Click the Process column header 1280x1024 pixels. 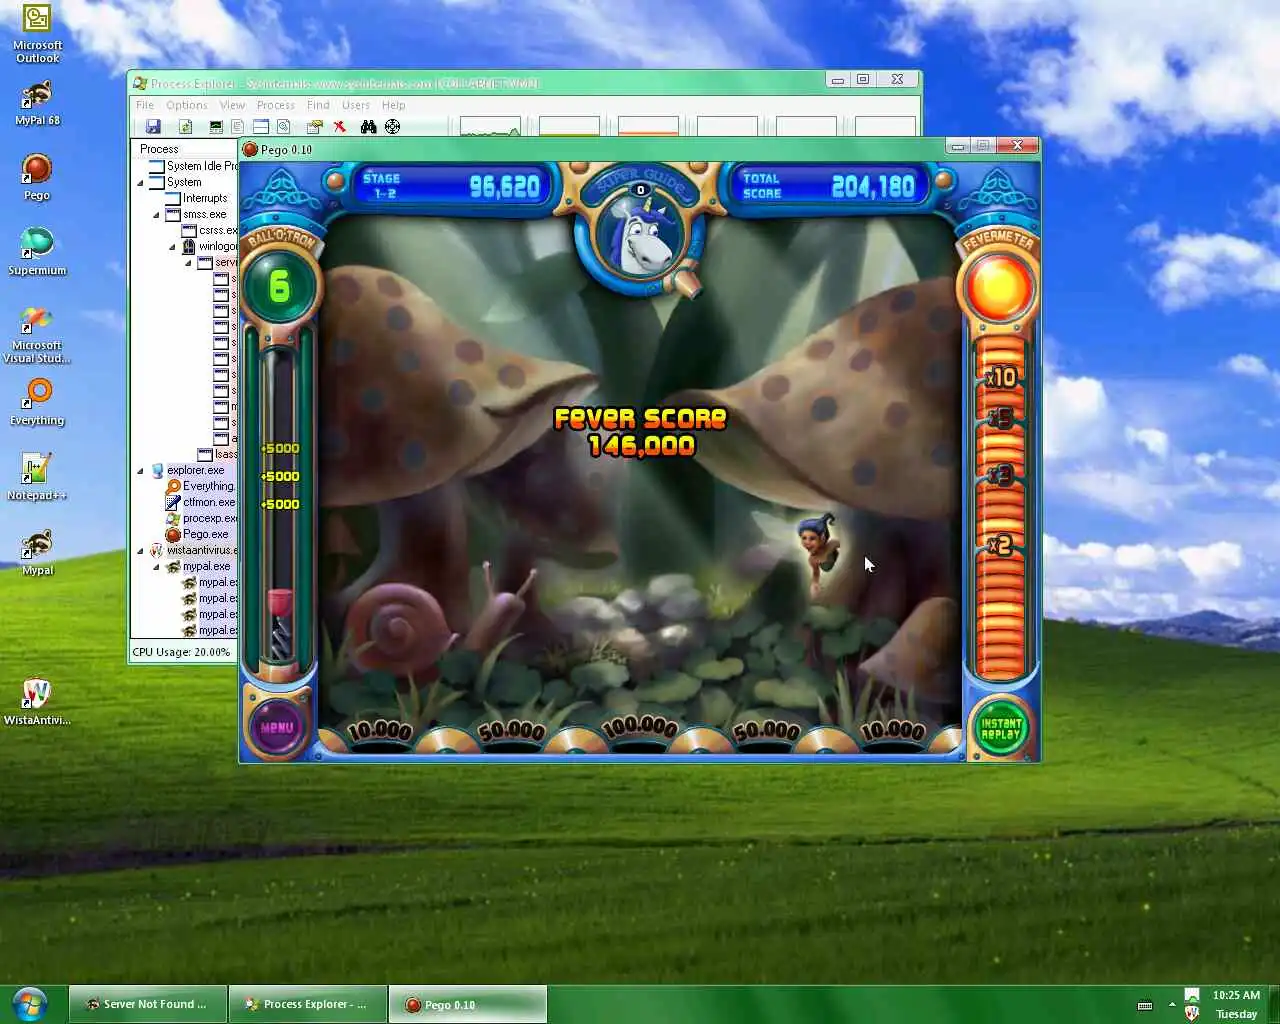186,149
